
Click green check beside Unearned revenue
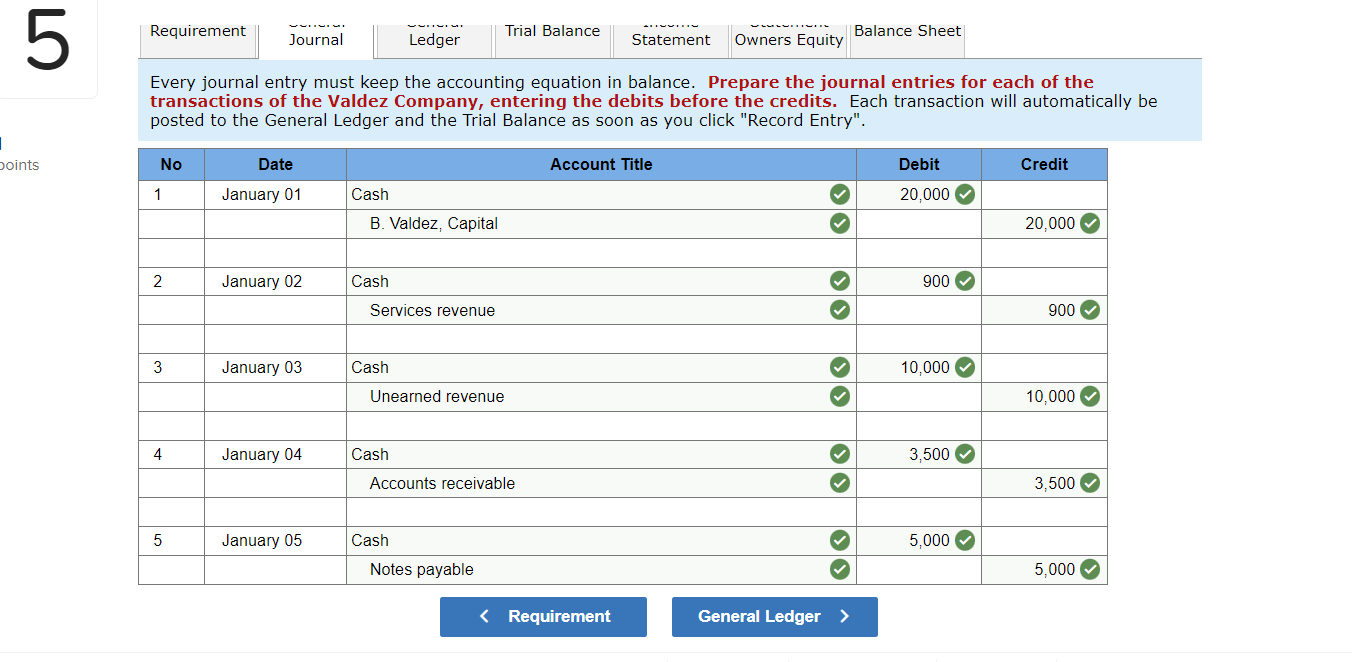tap(840, 396)
